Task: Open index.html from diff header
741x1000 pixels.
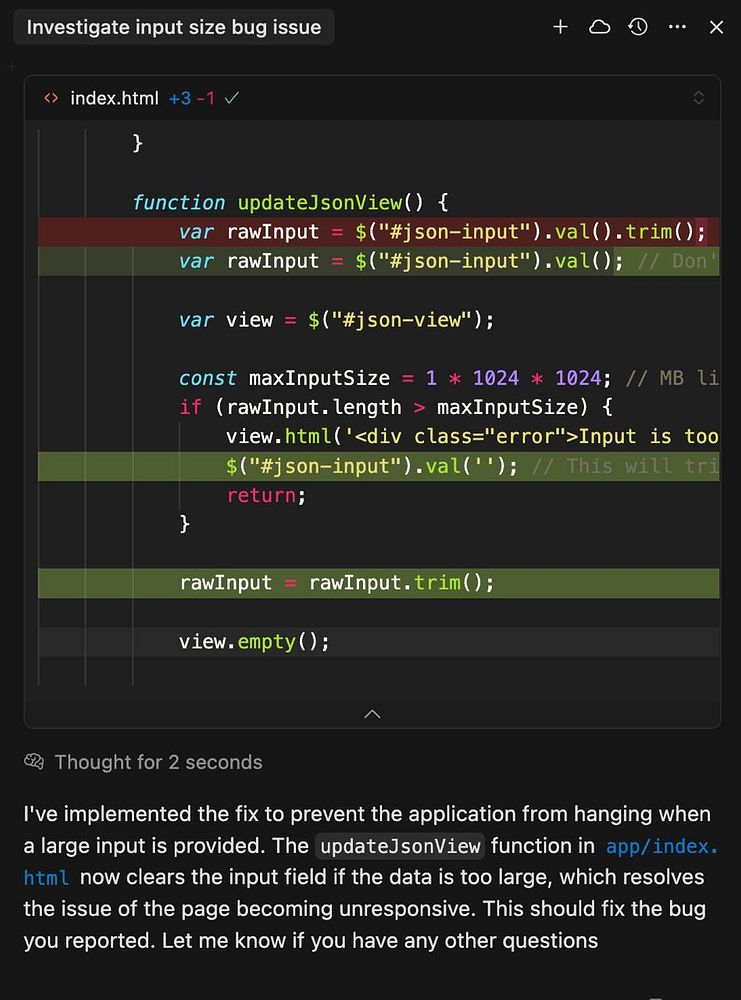Action: point(114,98)
